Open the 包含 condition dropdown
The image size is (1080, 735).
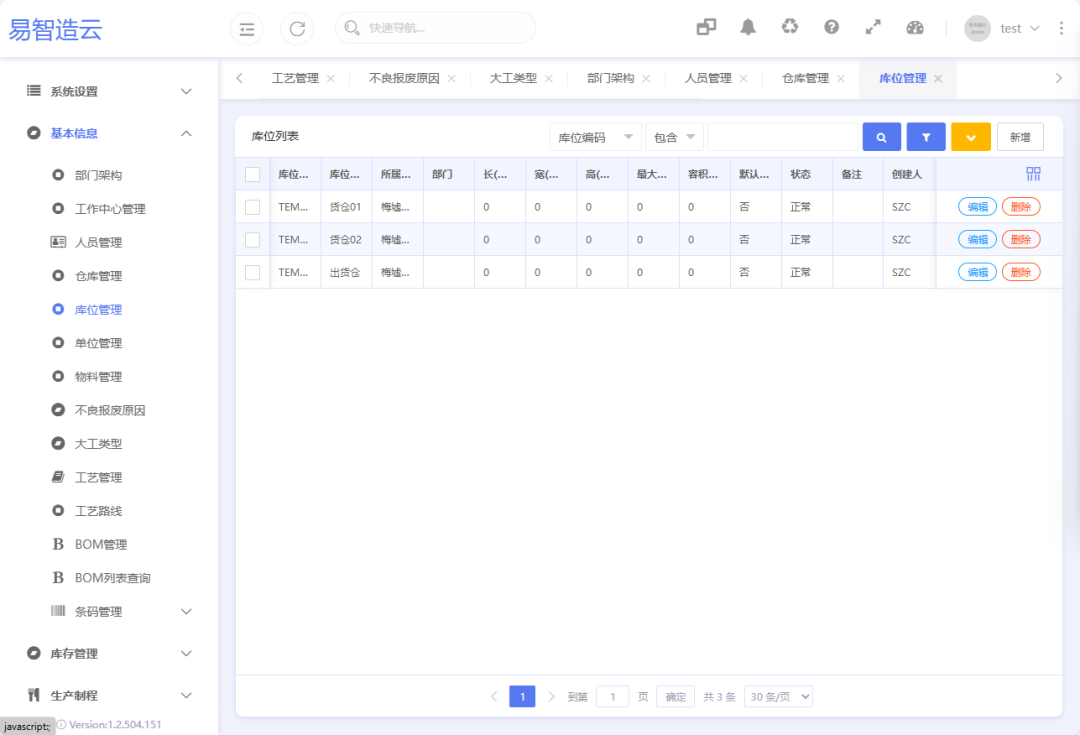[x=674, y=137]
